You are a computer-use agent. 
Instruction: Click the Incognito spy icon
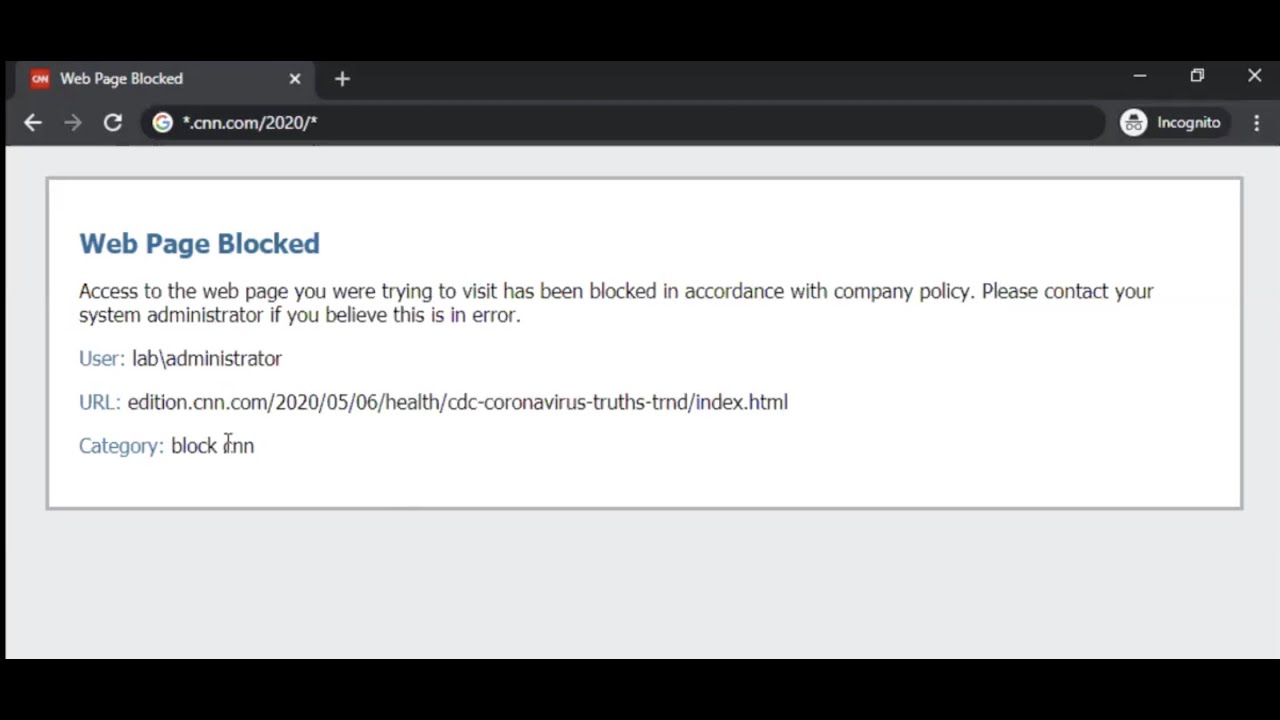1133,123
